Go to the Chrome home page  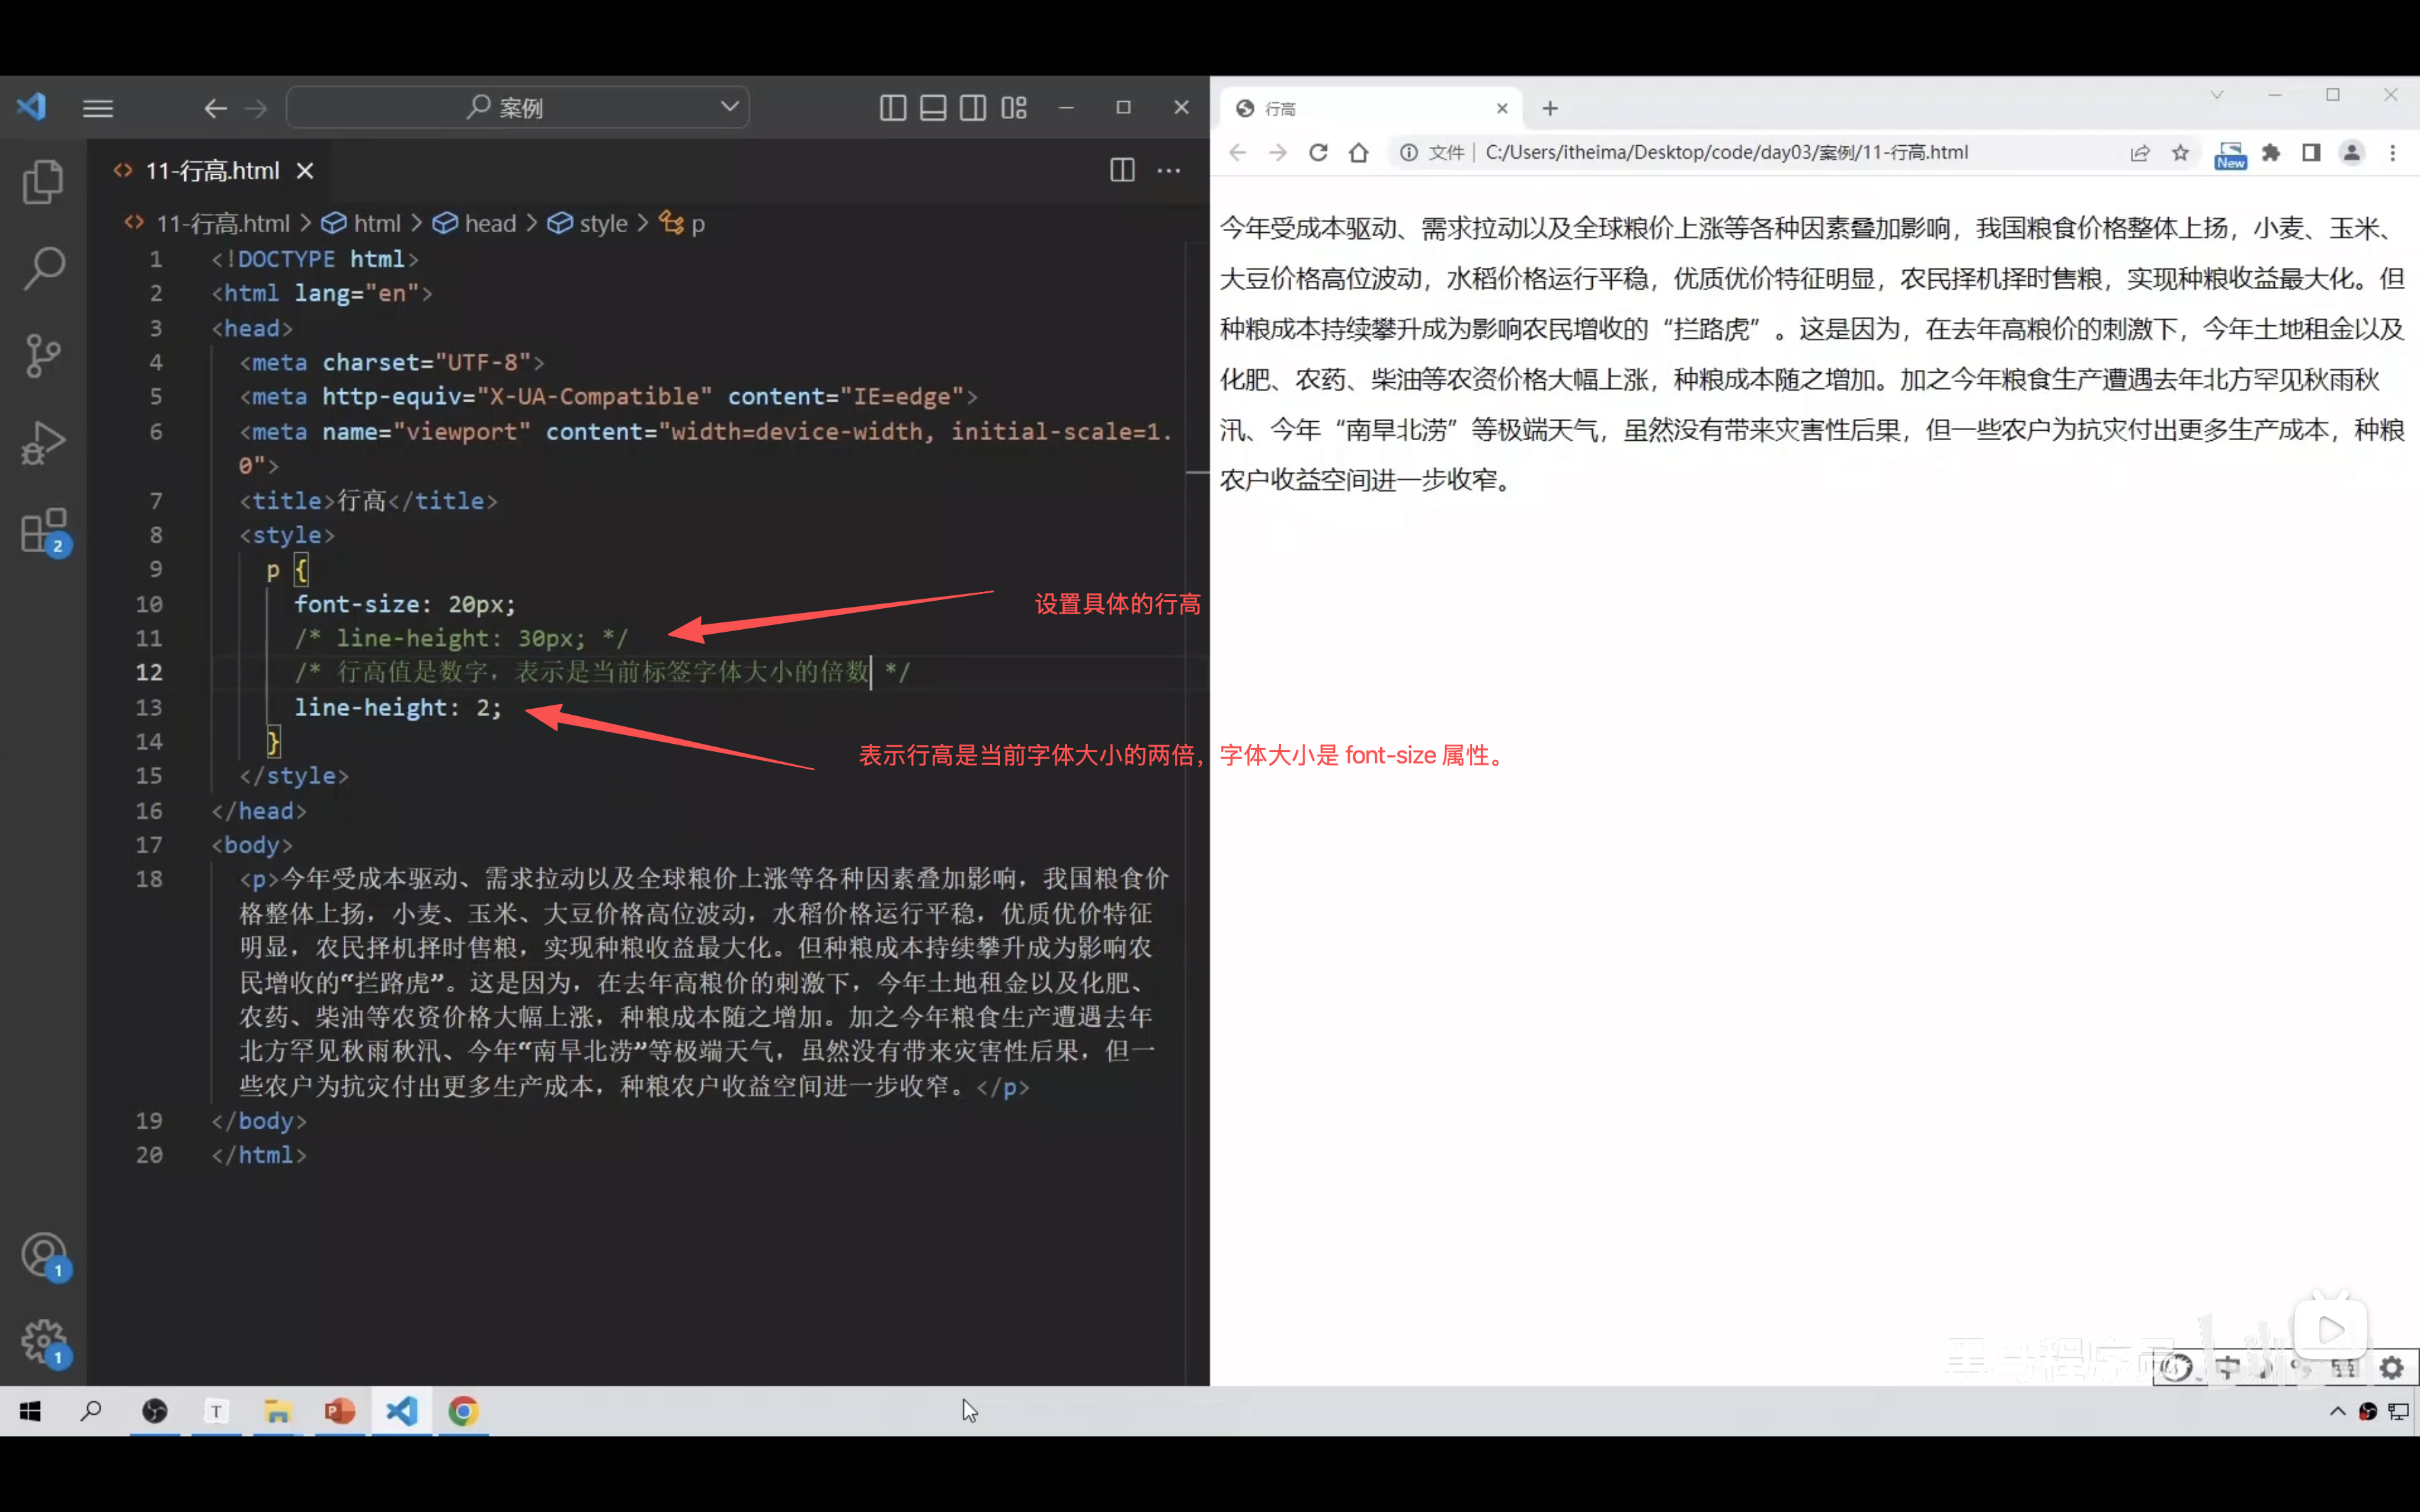tap(1358, 152)
